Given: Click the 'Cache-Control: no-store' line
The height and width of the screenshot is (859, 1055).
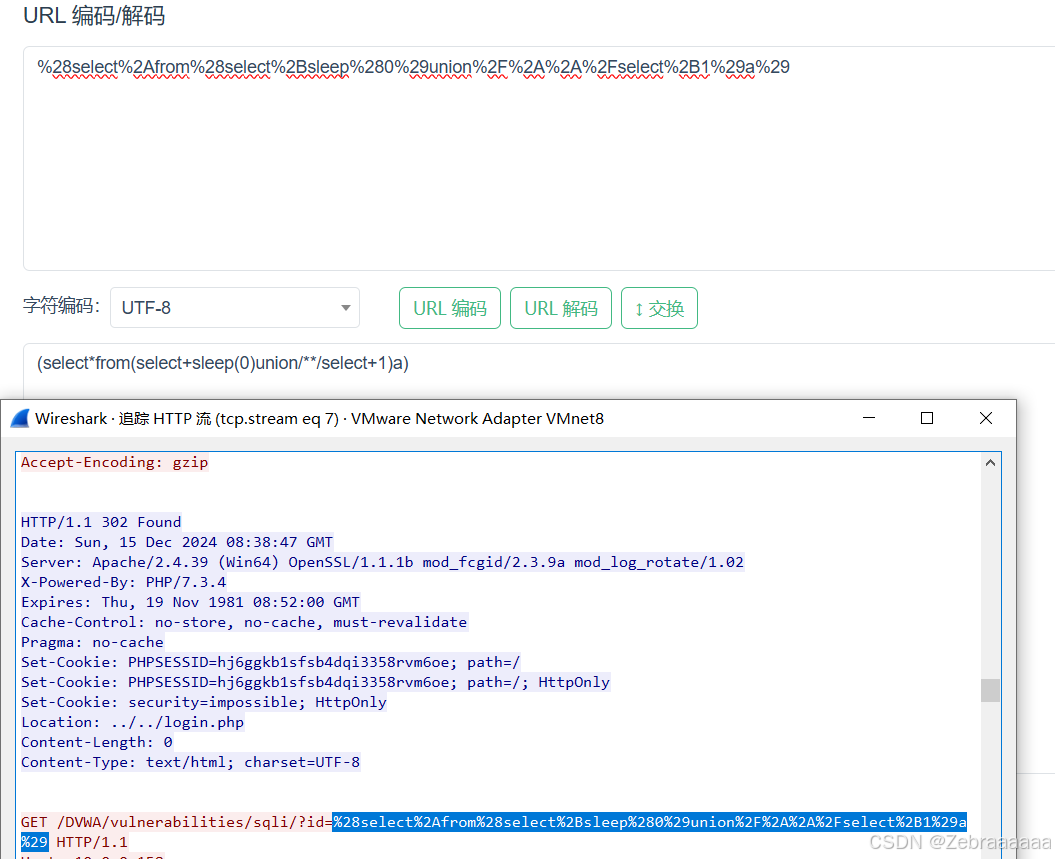Looking at the screenshot, I should click(244, 622).
